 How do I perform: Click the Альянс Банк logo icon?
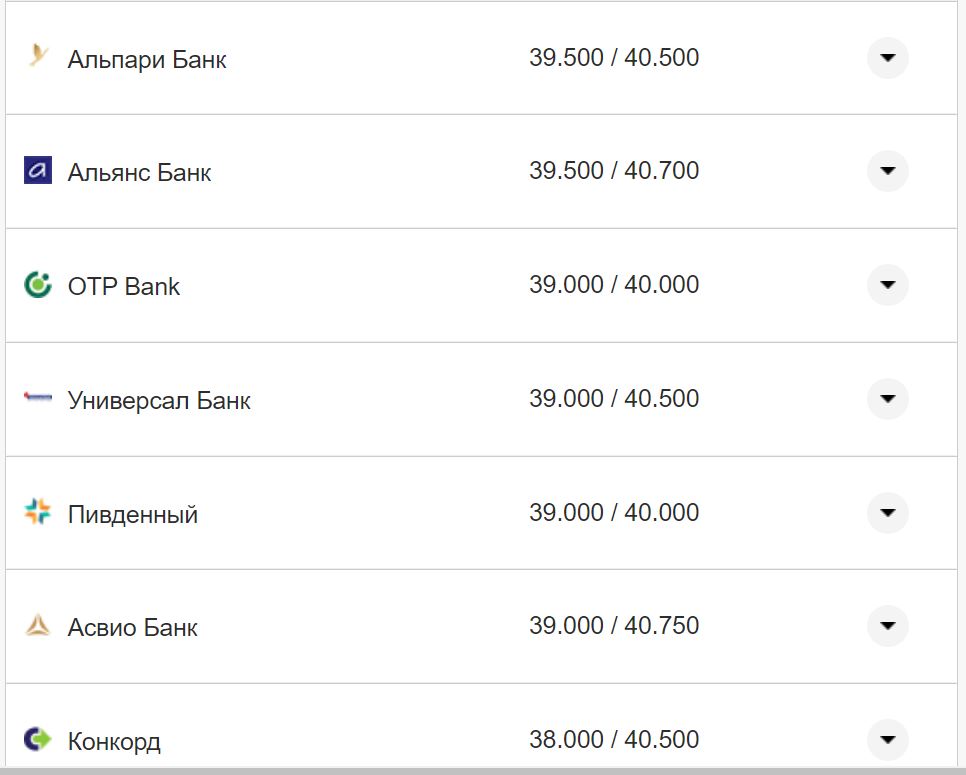point(38,171)
